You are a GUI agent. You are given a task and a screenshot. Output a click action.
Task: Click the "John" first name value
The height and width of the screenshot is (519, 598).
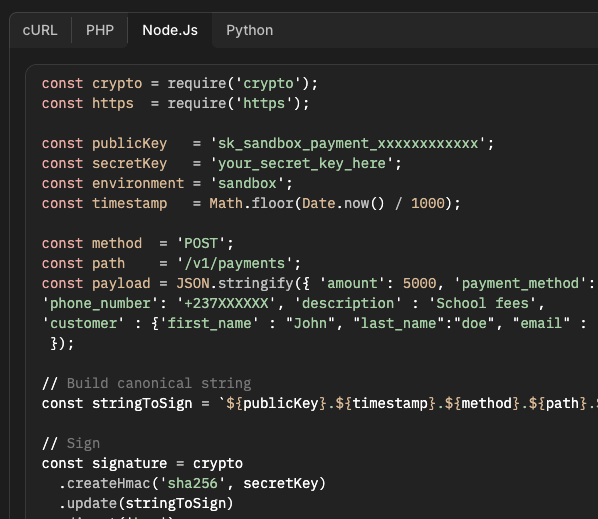point(310,323)
